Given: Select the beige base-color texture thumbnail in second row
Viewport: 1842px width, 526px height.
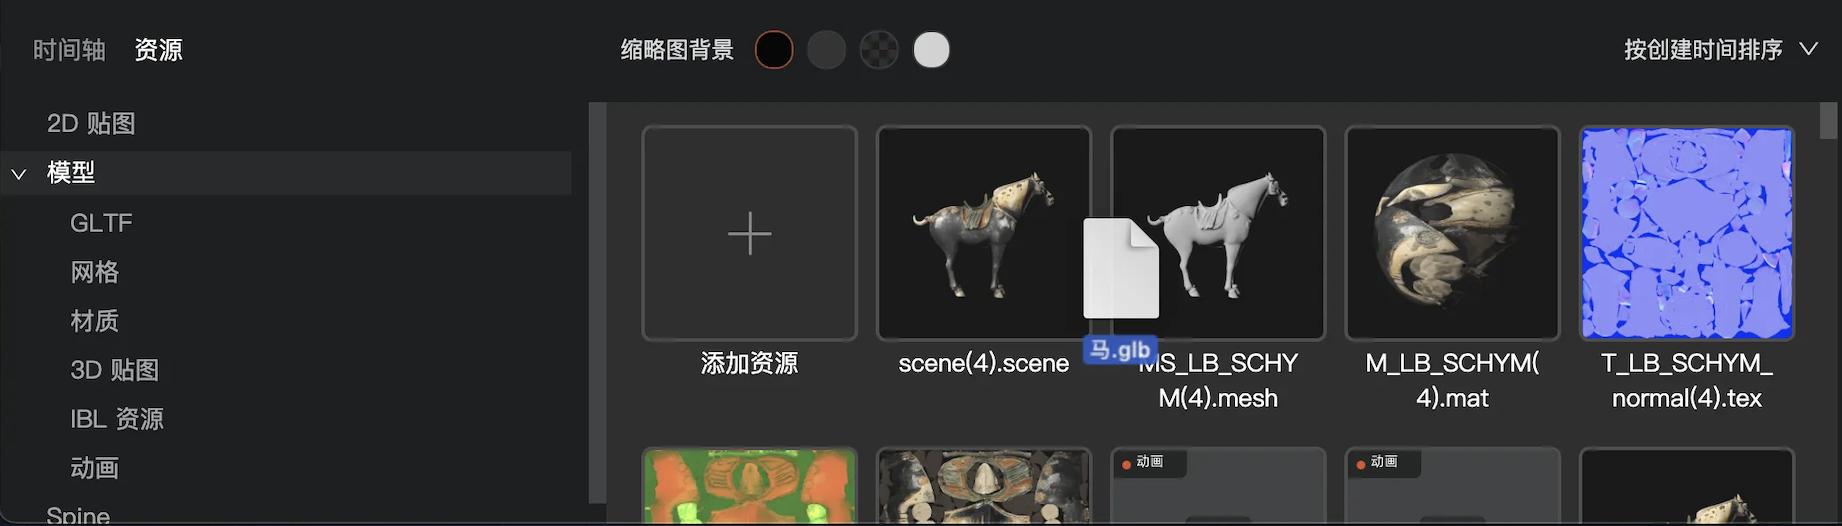Looking at the screenshot, I should pyautogui.click(x=983, y=486).
